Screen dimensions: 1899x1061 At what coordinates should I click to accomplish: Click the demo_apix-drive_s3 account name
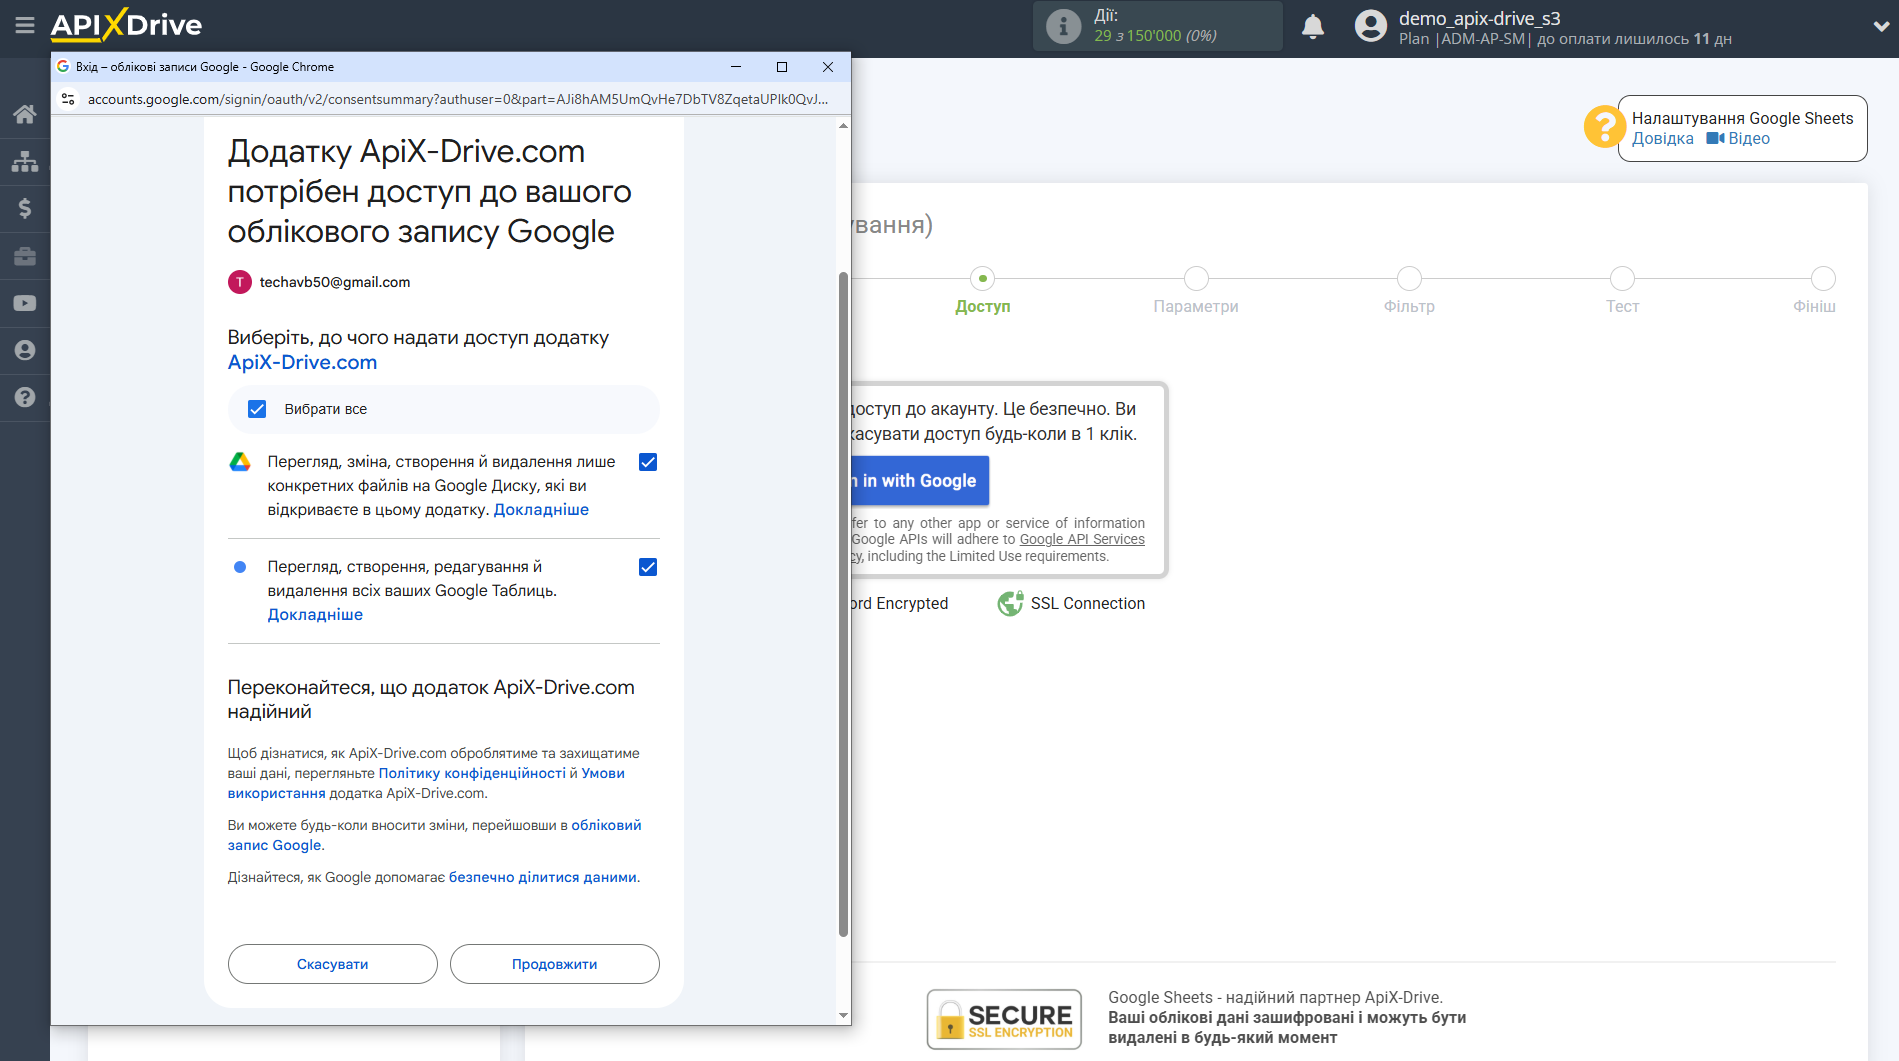point(1480,18)
